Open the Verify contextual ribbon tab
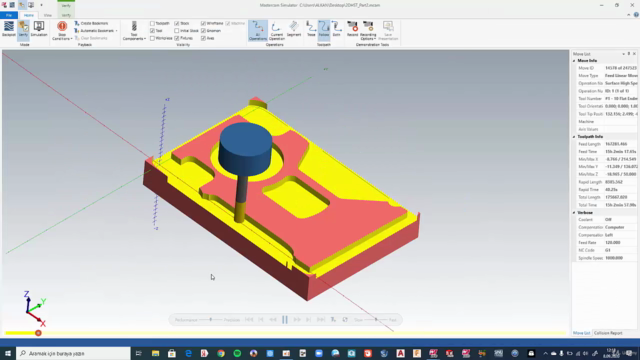The width and height of the screenshot is (640, 360). 66,15
